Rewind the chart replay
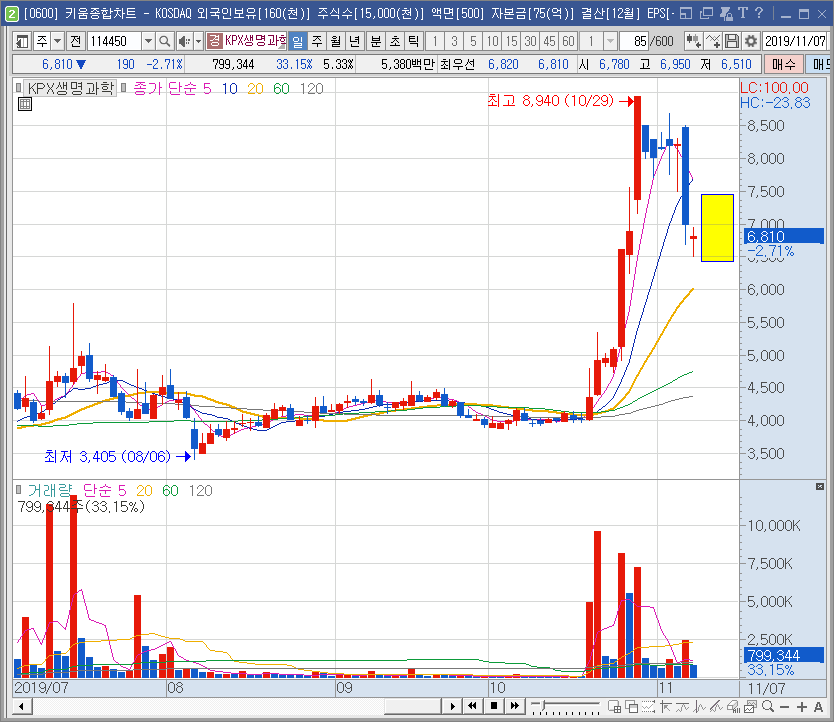The width and height of the screenshot is (834, 722). point(472,706)
